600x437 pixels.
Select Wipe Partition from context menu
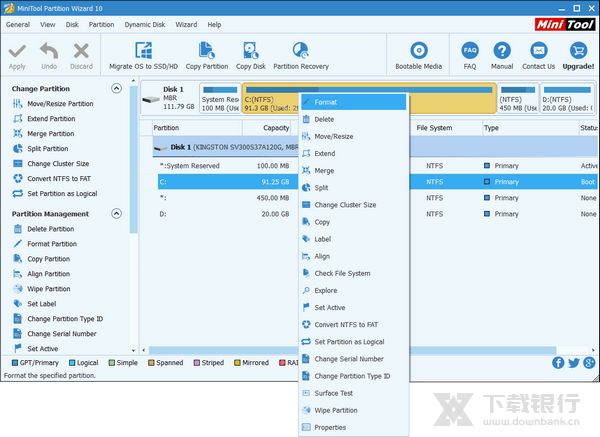coord(335,410)
